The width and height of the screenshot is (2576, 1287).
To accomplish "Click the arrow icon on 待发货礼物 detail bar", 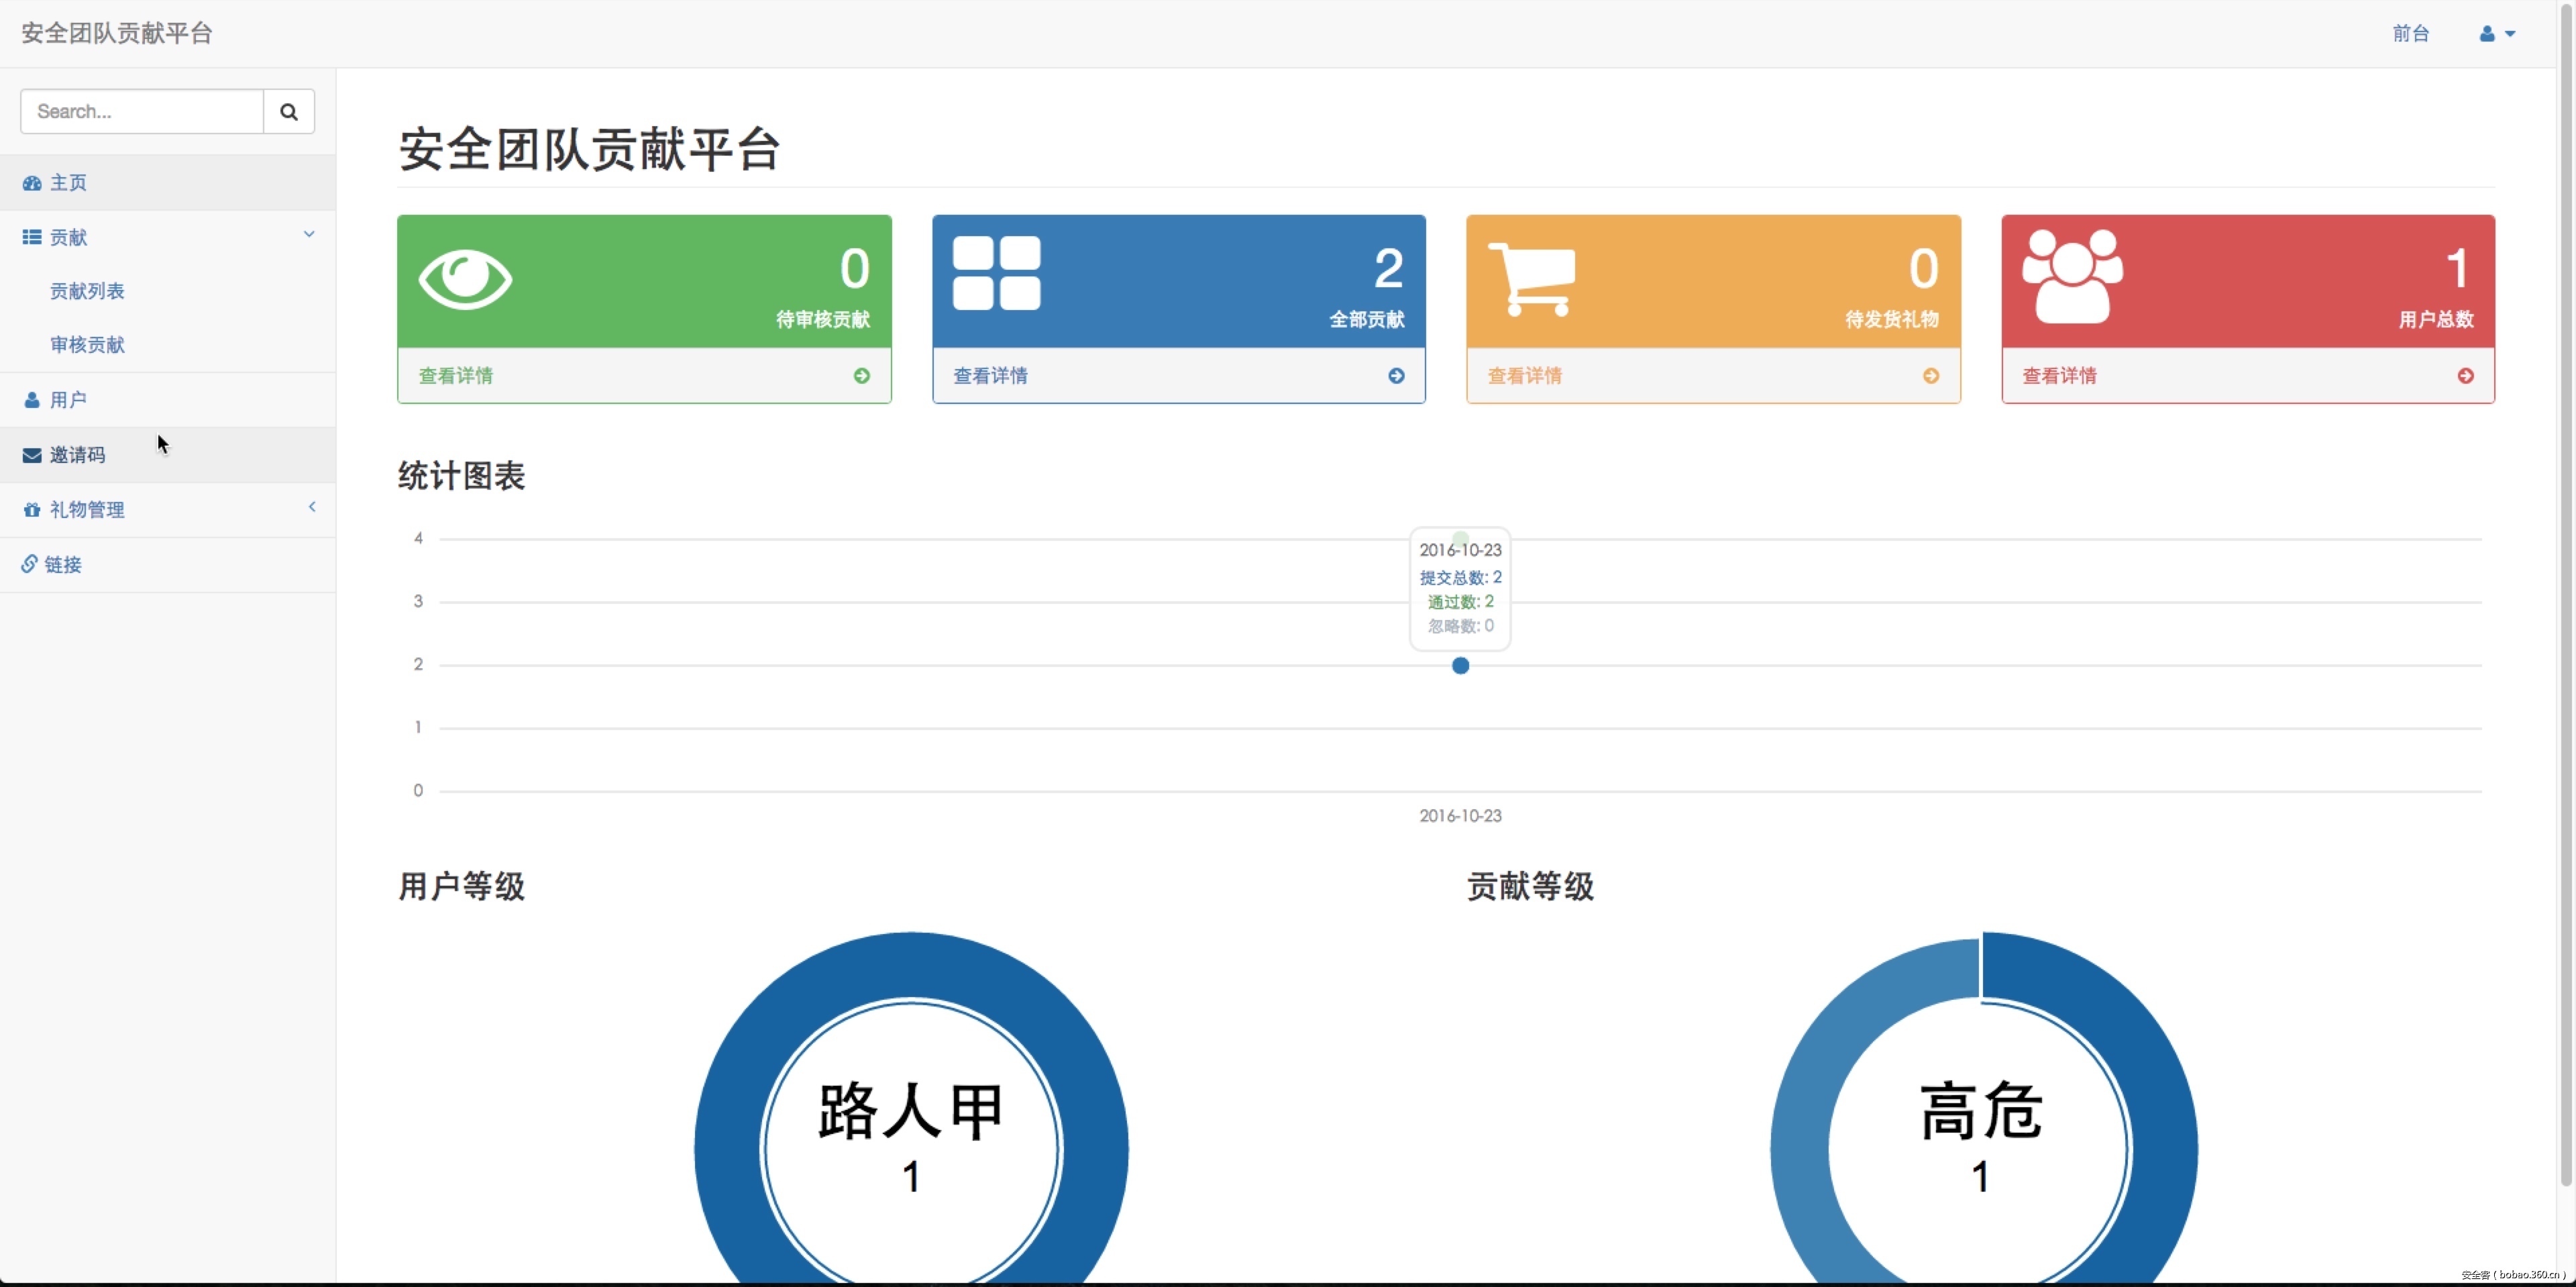I will [x=1931, y=375].
